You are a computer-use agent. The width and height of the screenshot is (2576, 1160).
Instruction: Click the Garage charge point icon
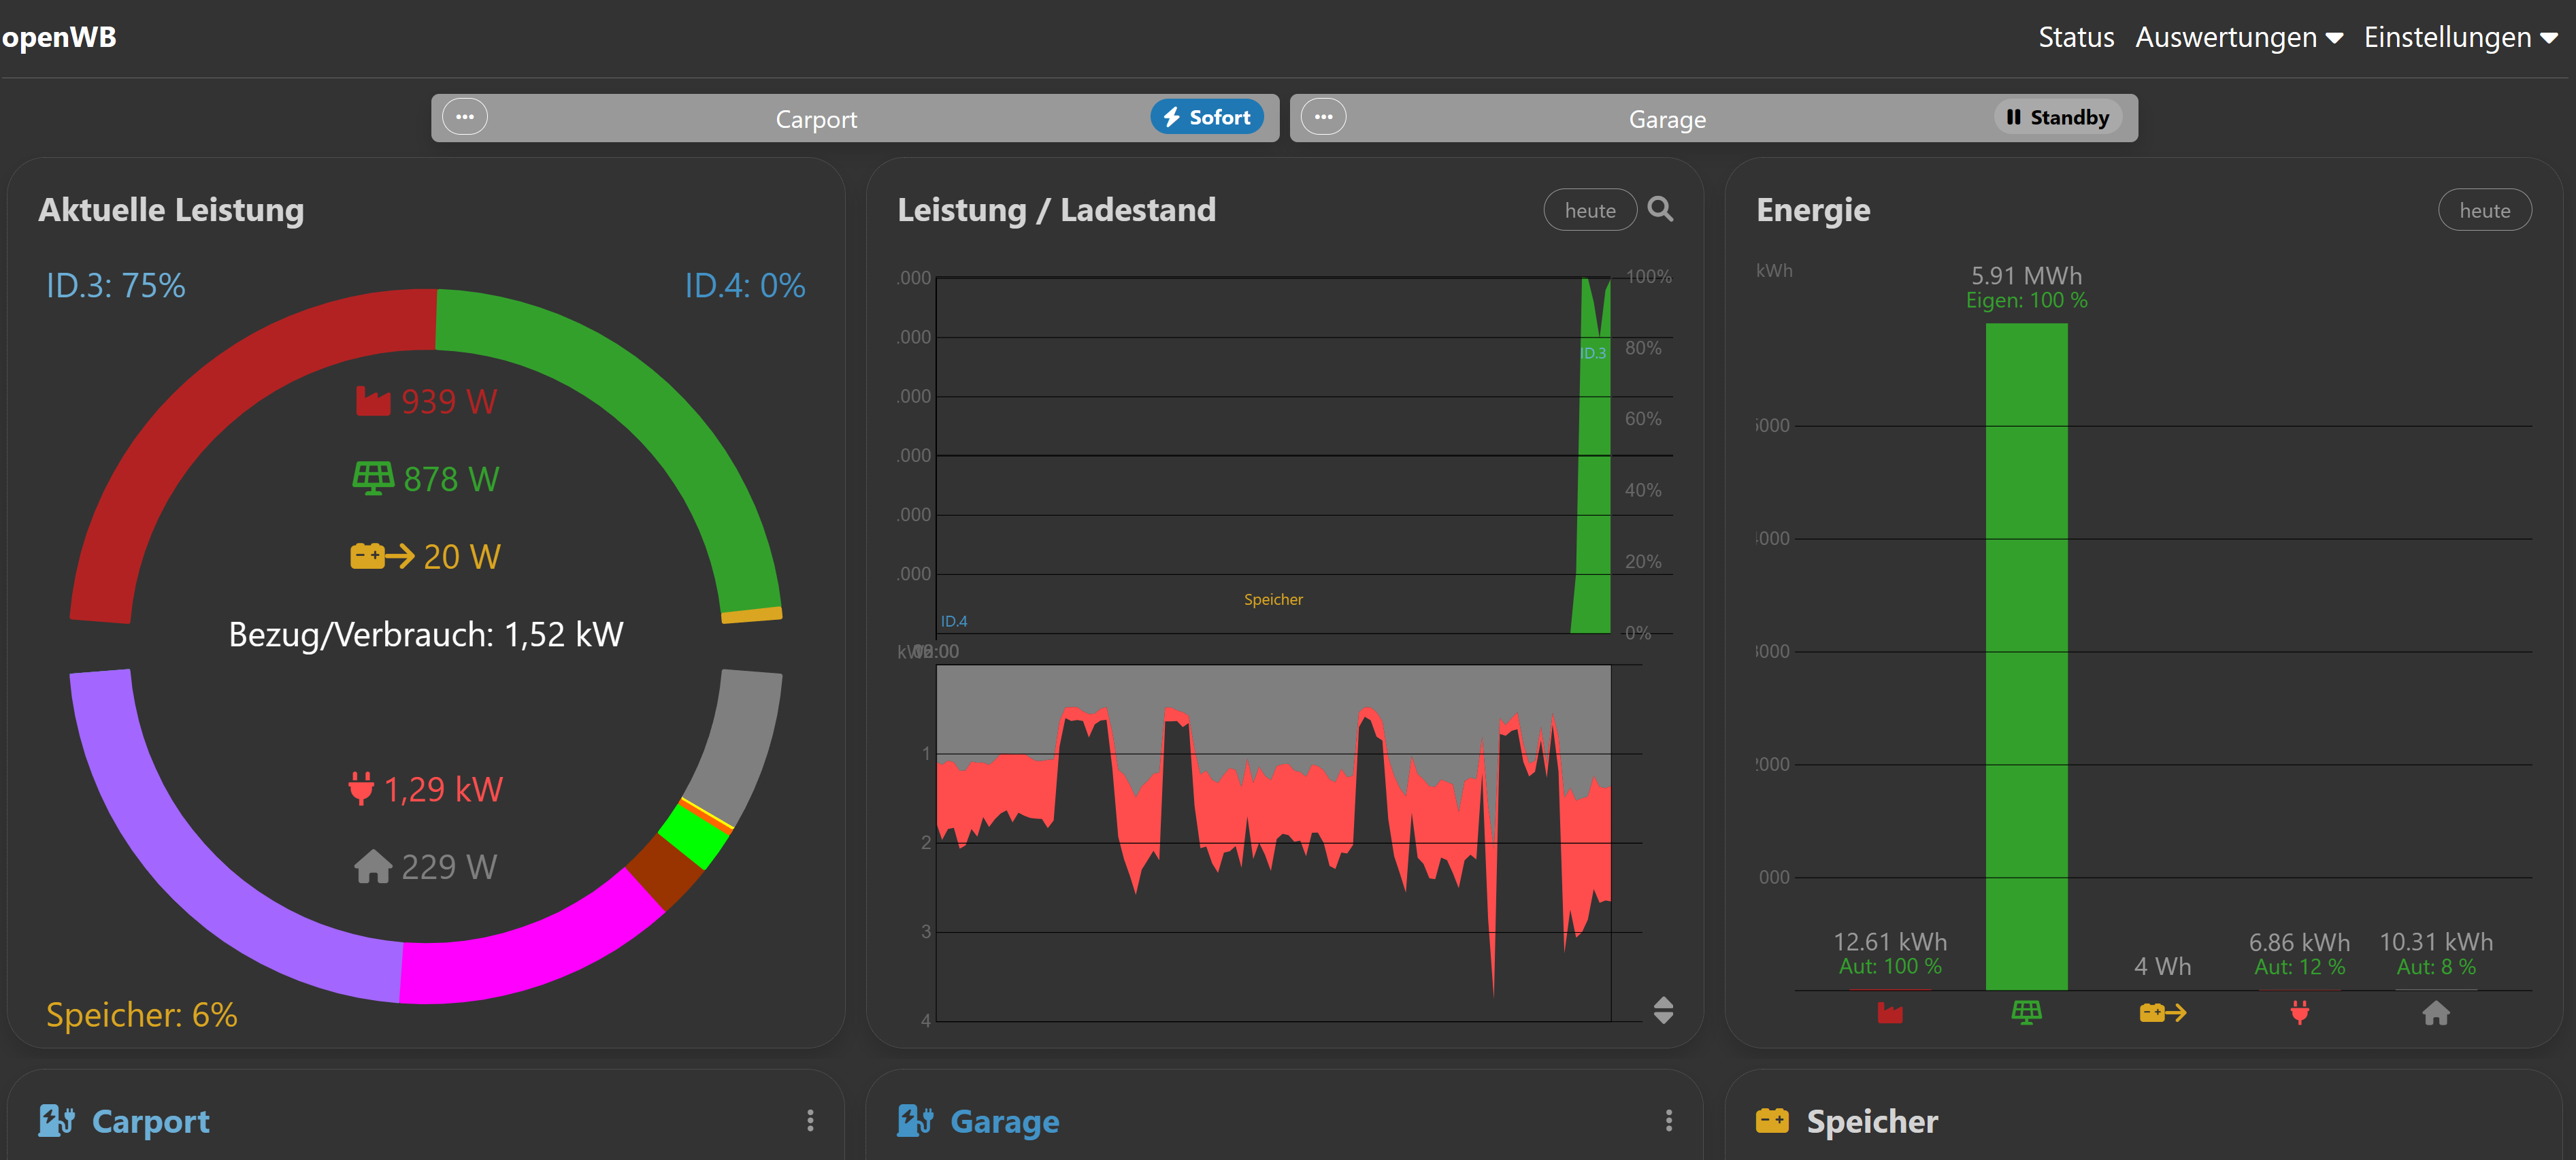(x=915, y=1121)
